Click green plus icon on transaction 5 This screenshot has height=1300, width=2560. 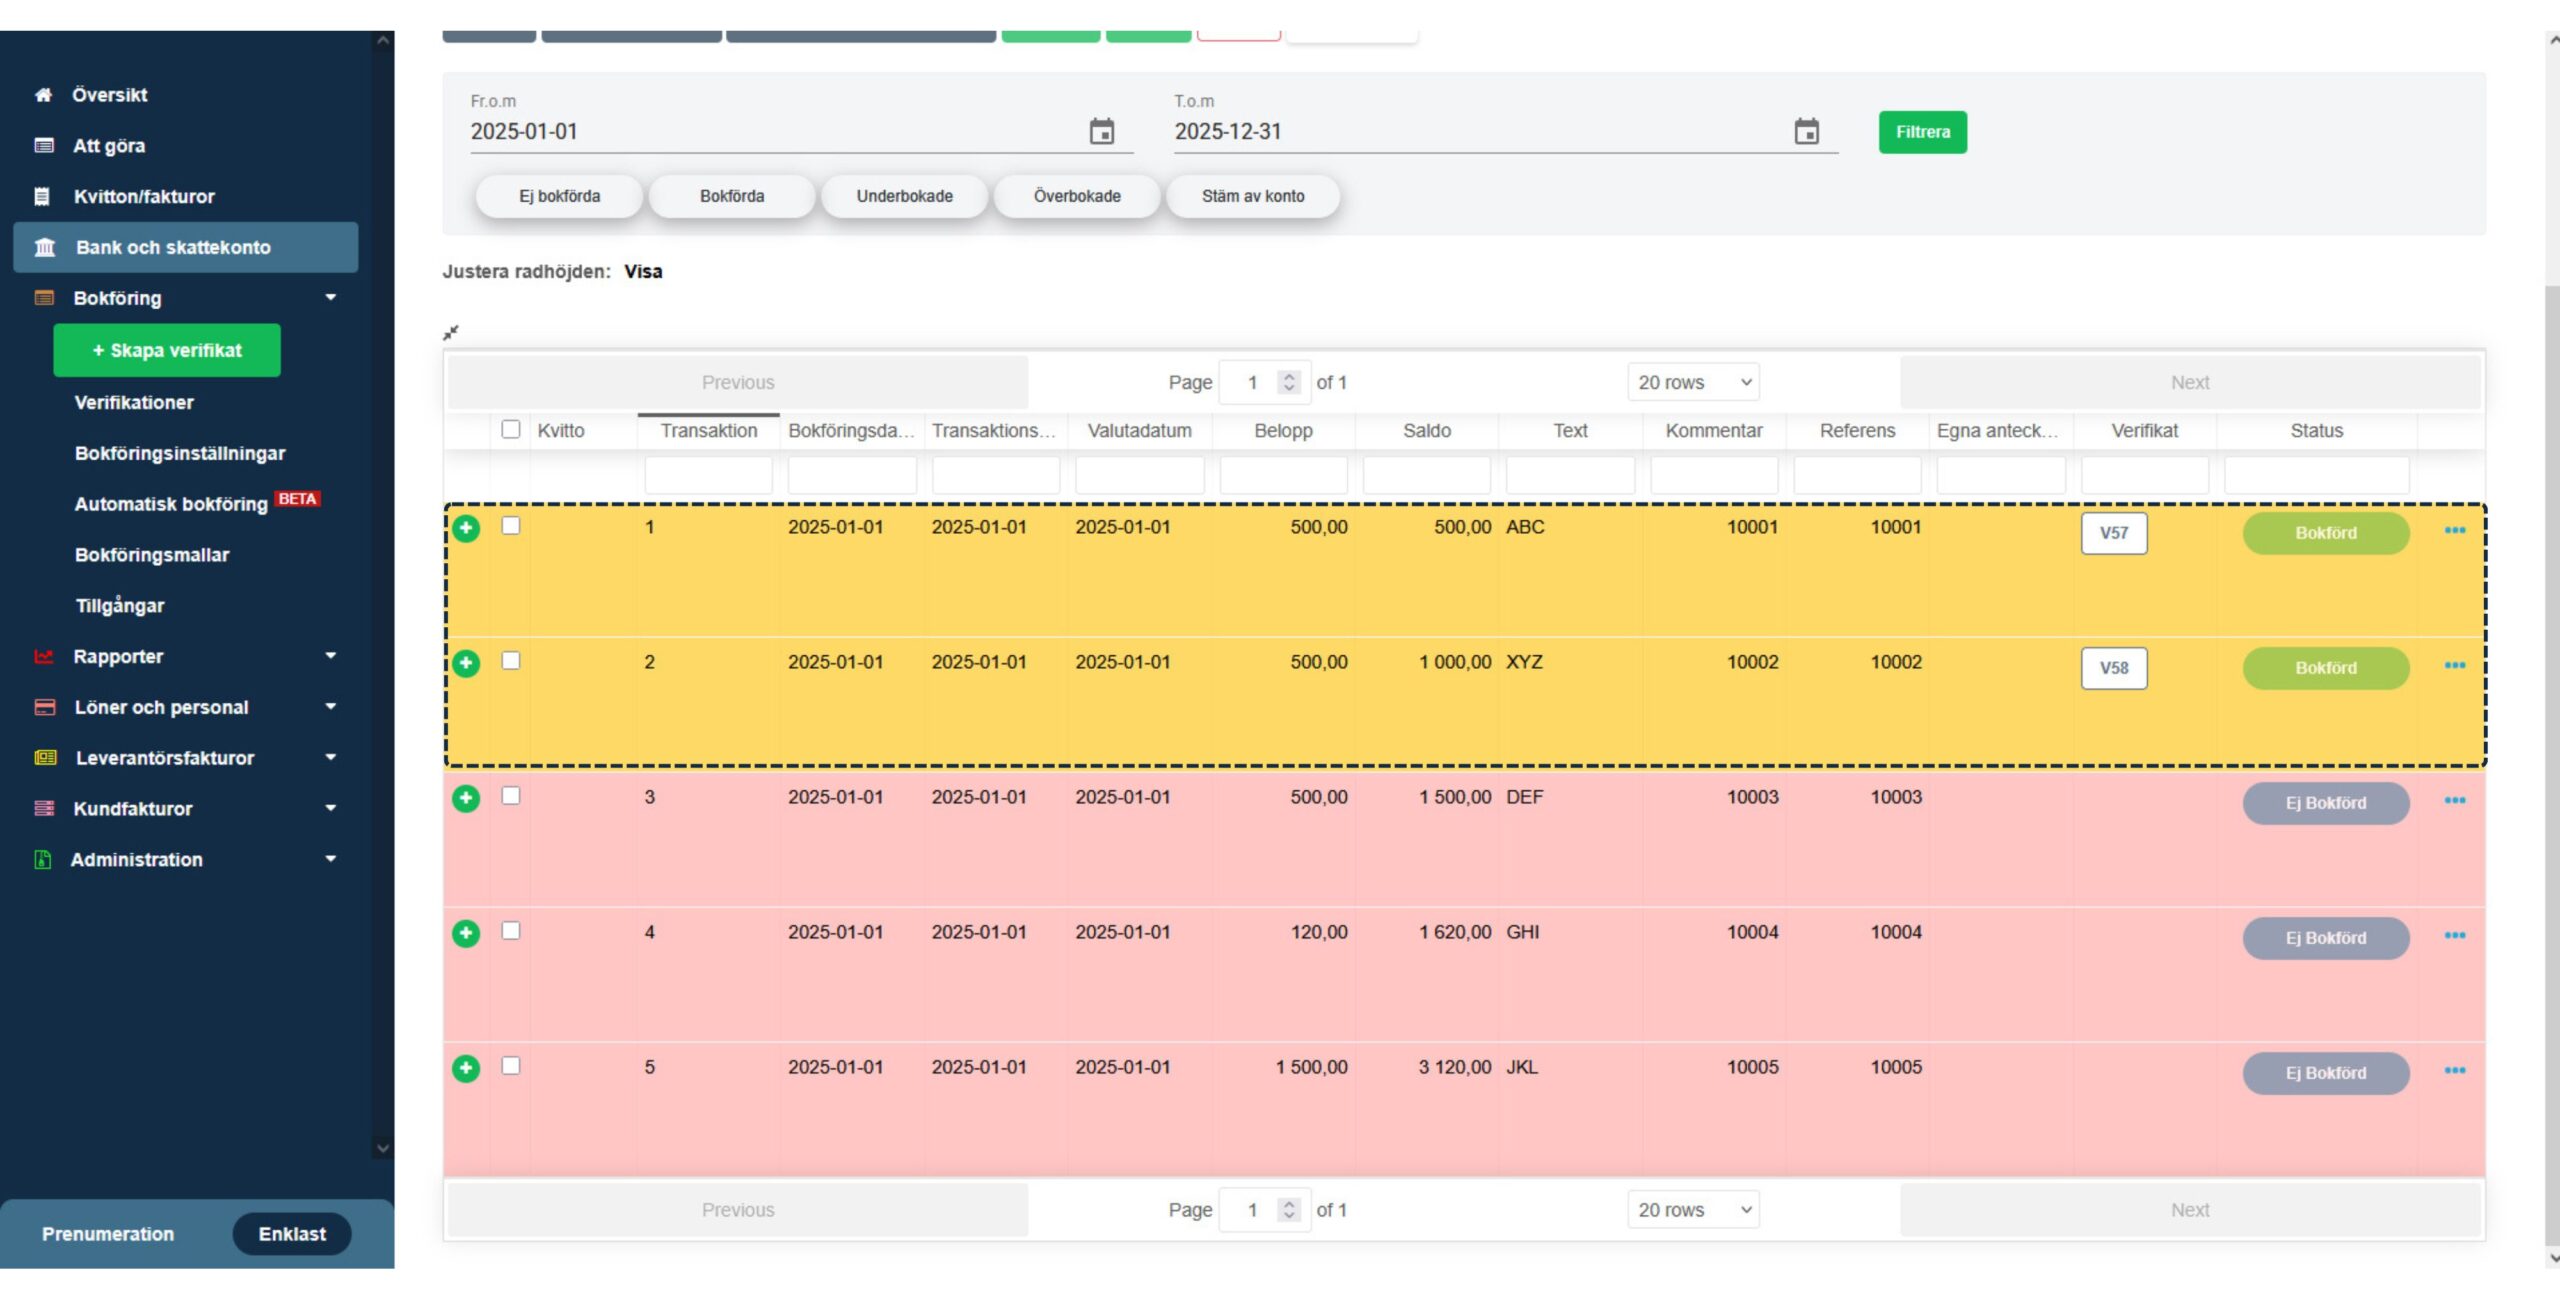(x=466, y=1068)
